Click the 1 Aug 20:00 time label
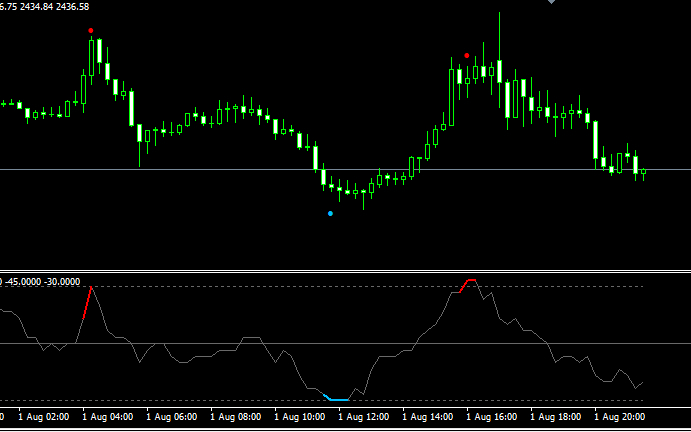The image size is (691, 432). coord(619,415)
